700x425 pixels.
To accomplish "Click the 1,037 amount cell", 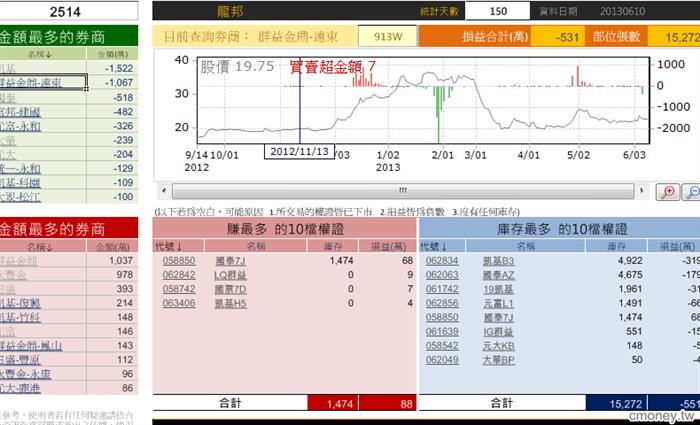I will pyautogui.click(x=112, y=260).
